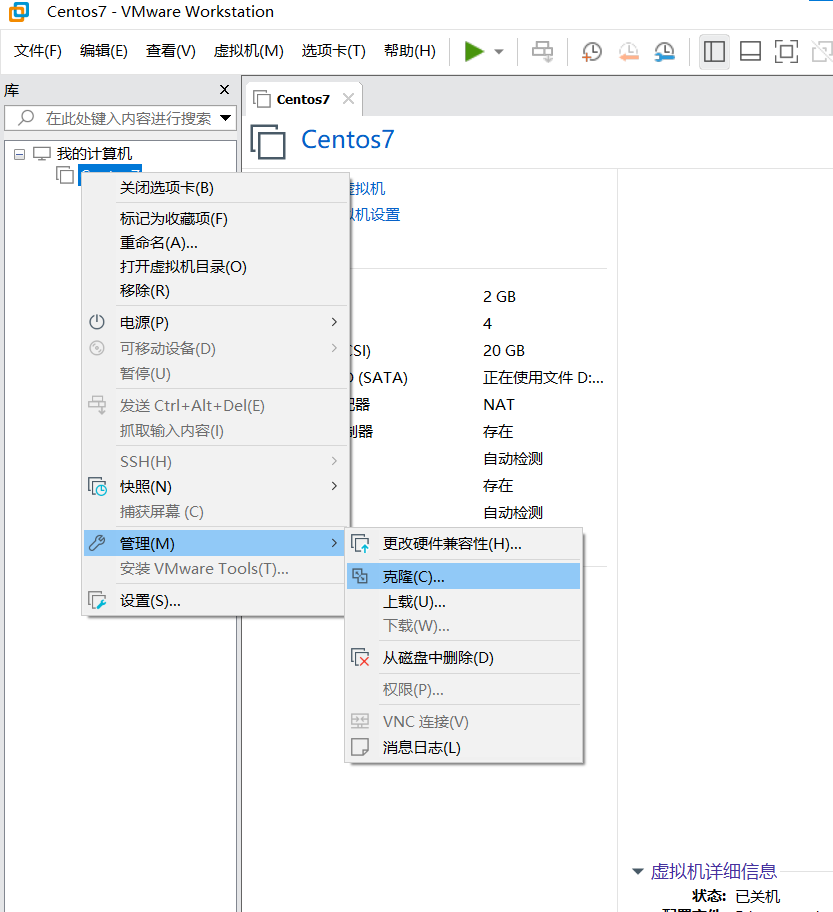Select 我的计算机 in the library tree
The image size is (833, 912).
[x=94, y=154]
